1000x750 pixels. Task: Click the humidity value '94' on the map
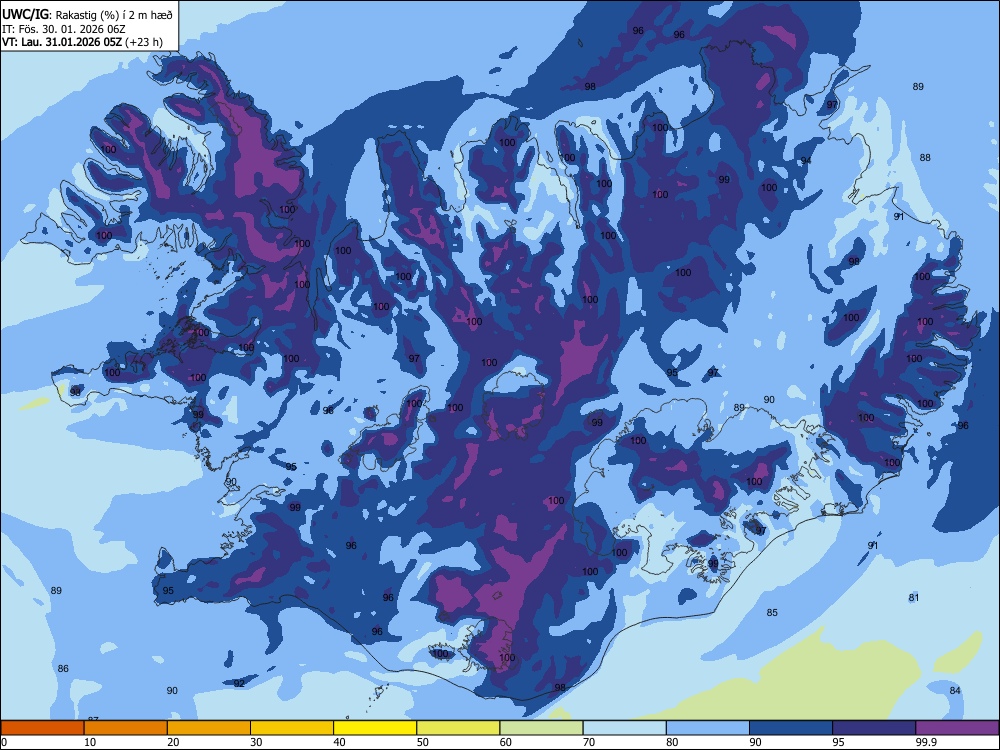pyautogui.click(x=806, y=160)
